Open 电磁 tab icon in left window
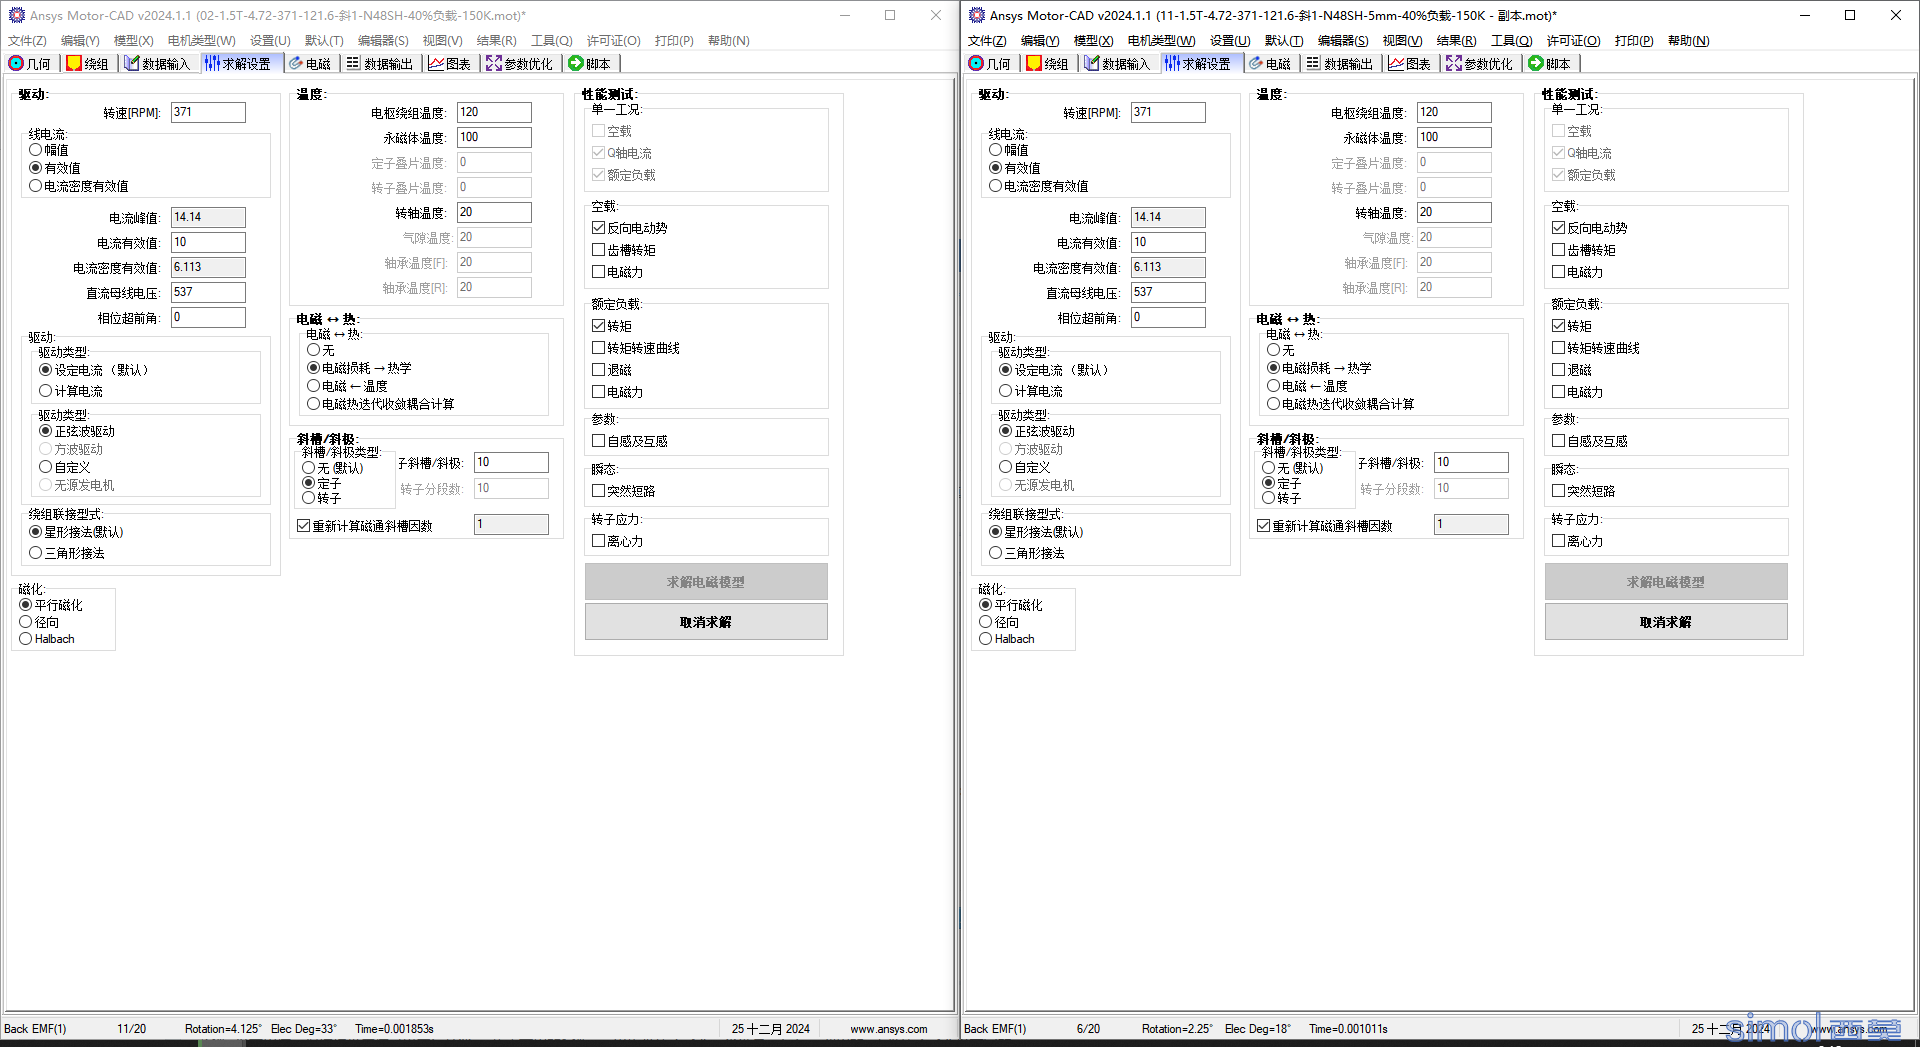Viewport: 1920px width, 1047px height. point(296,63)
